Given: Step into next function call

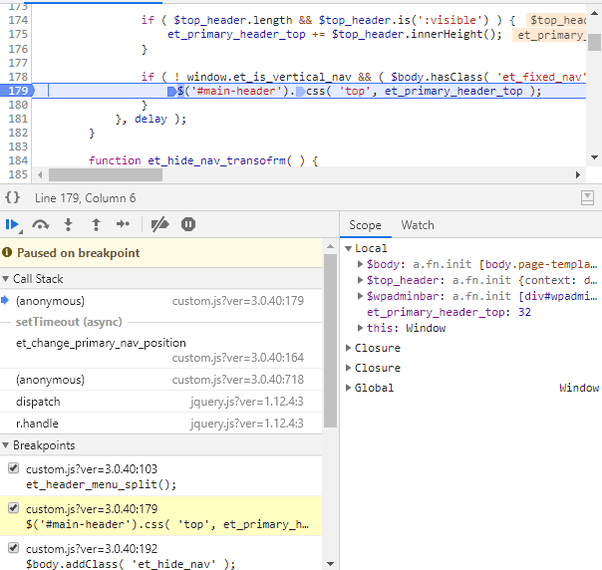Looking at the screenshot, I should (x=68, y=224).
